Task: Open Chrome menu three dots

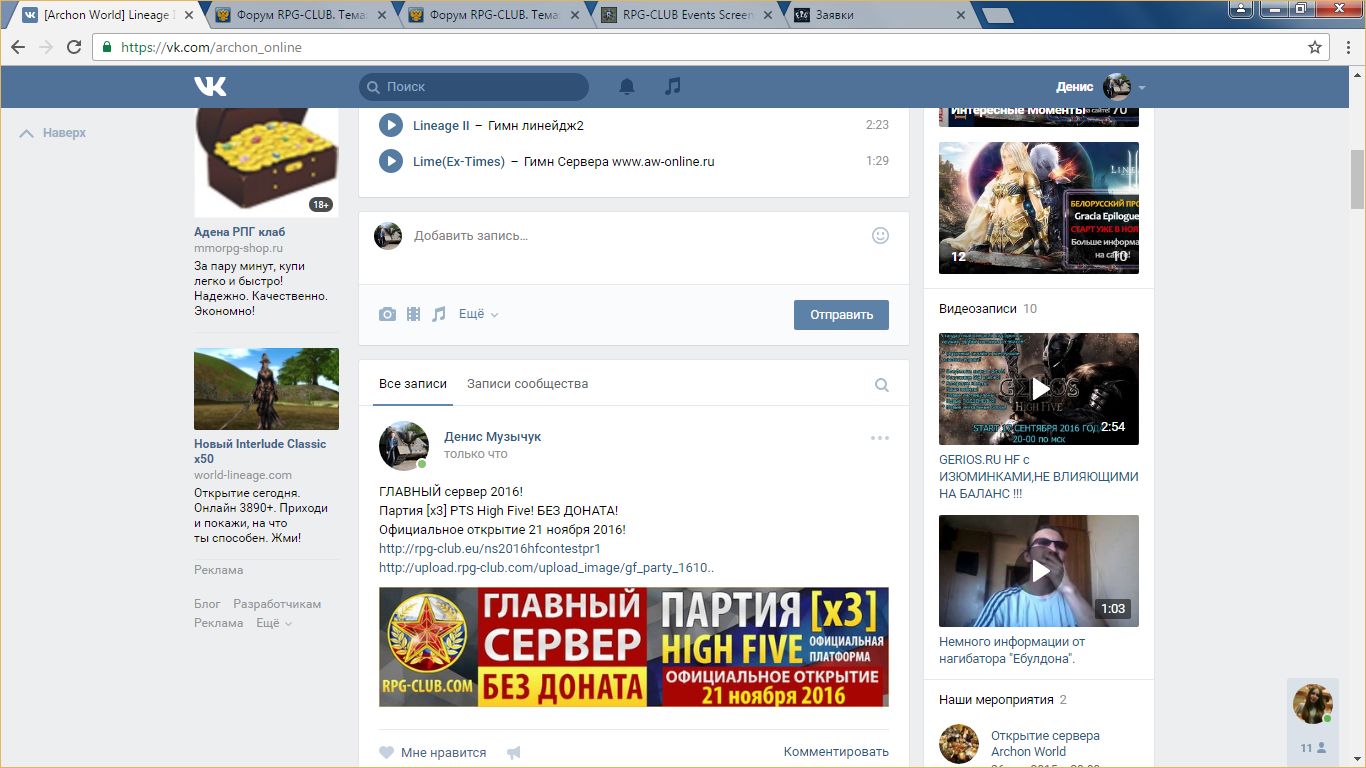Action: click(x=1346, y=47)
